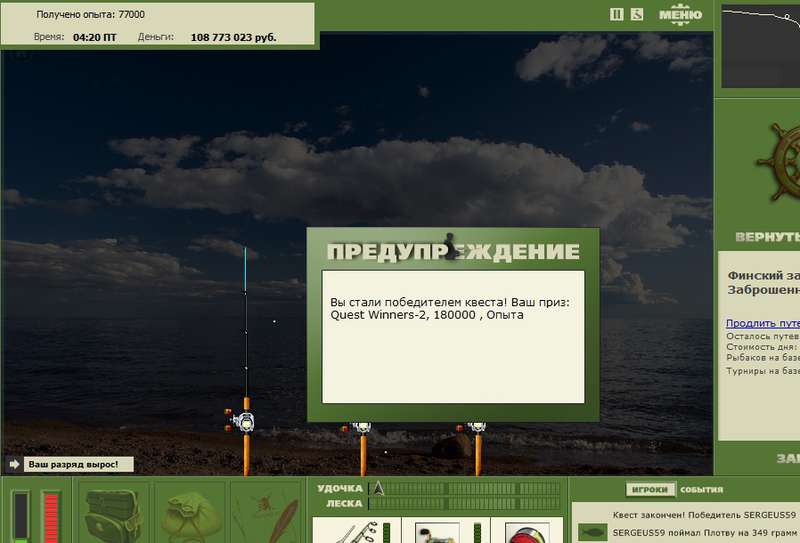Select the reel equipment slot

(445, 531)
